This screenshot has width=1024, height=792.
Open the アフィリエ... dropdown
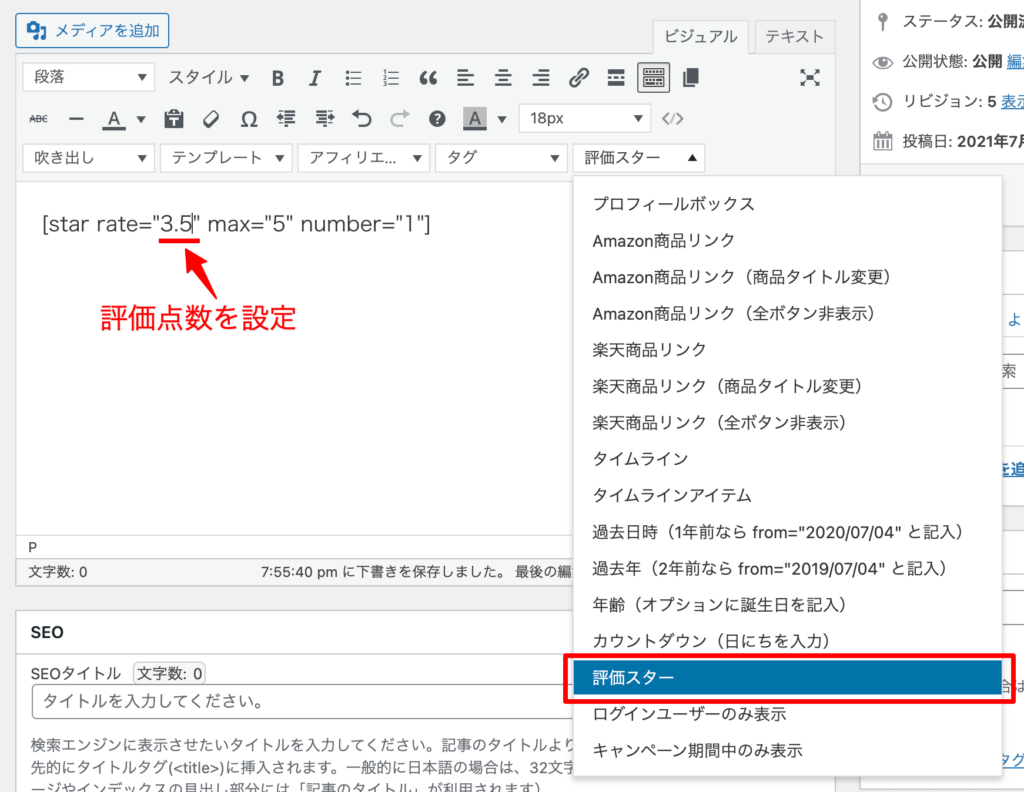click(x=364, y=158)
